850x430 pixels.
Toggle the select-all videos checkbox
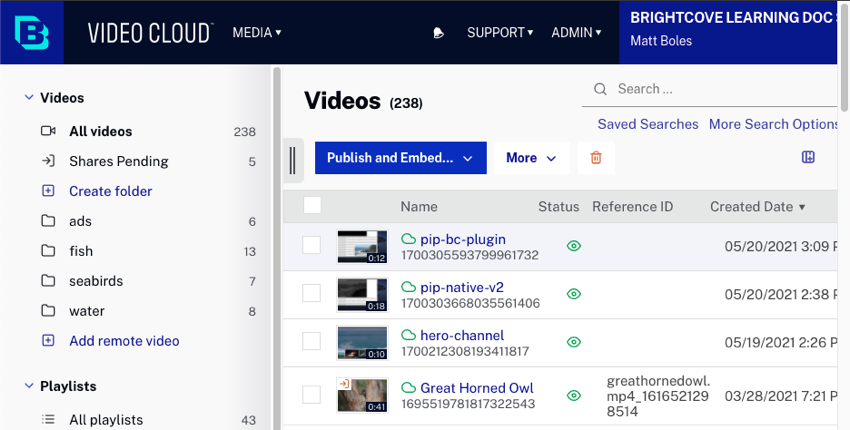(x=312, y=206)
